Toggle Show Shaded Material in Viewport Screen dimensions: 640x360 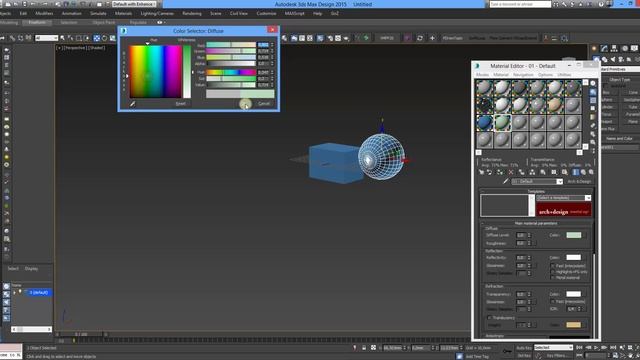pyautogui.click(x=564, y=172)
